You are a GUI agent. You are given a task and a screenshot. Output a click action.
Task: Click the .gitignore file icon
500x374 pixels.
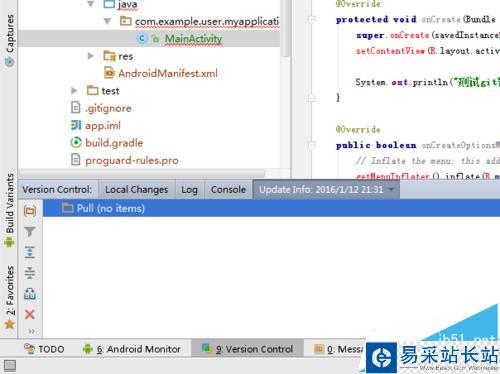[76, 108]
